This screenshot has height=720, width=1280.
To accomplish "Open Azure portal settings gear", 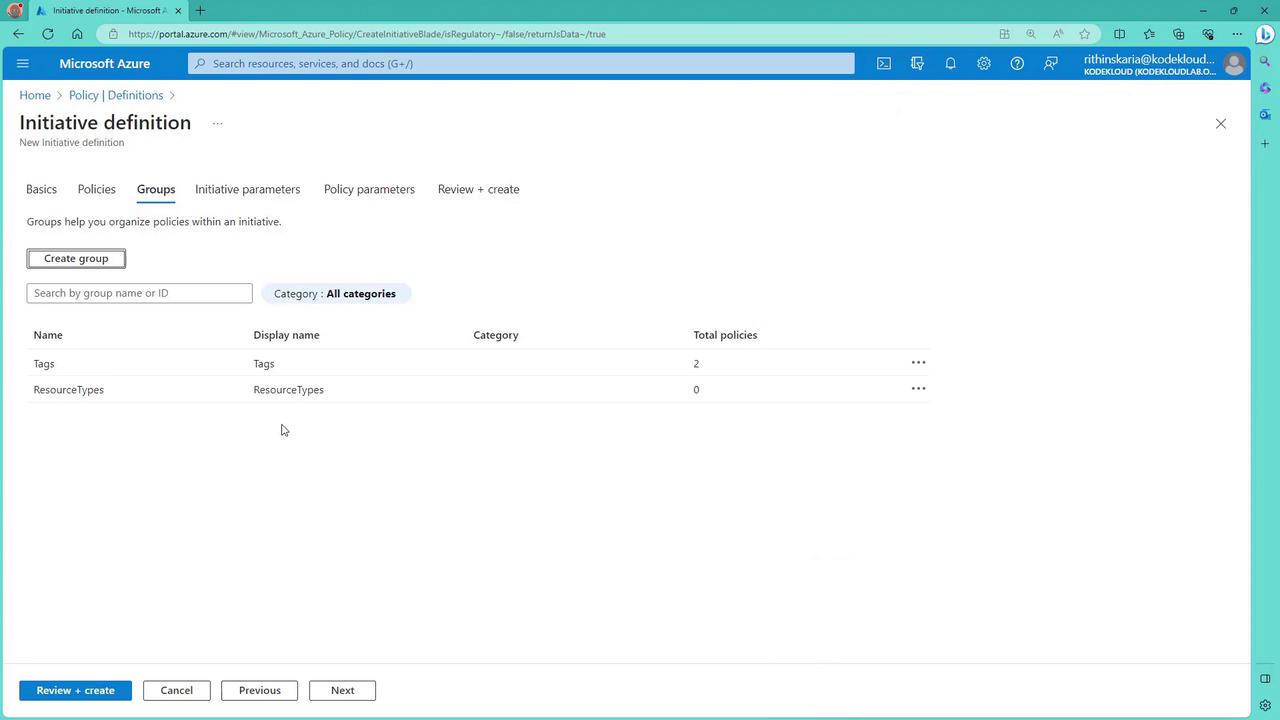I will [984, 63].
